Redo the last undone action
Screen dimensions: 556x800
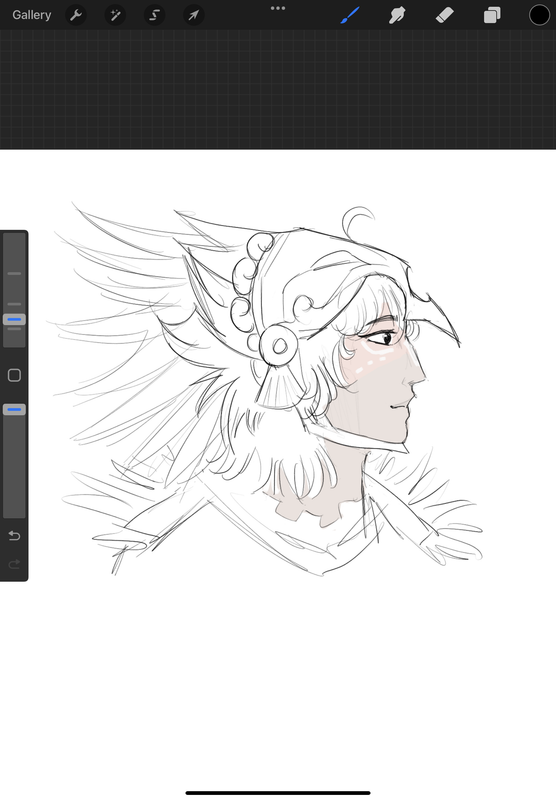pyautogui.click(x=14, y=564)
